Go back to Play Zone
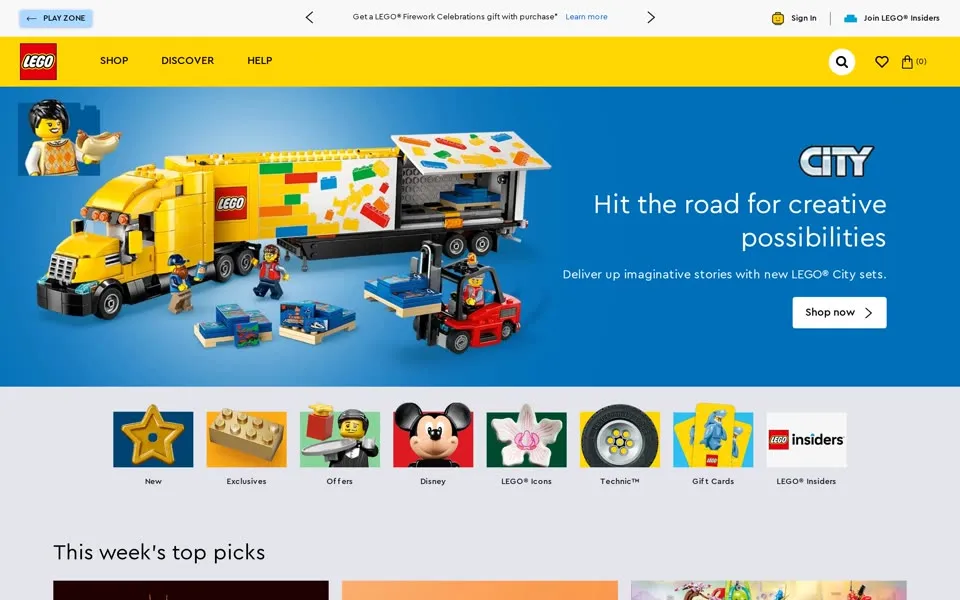 (56, 18)
